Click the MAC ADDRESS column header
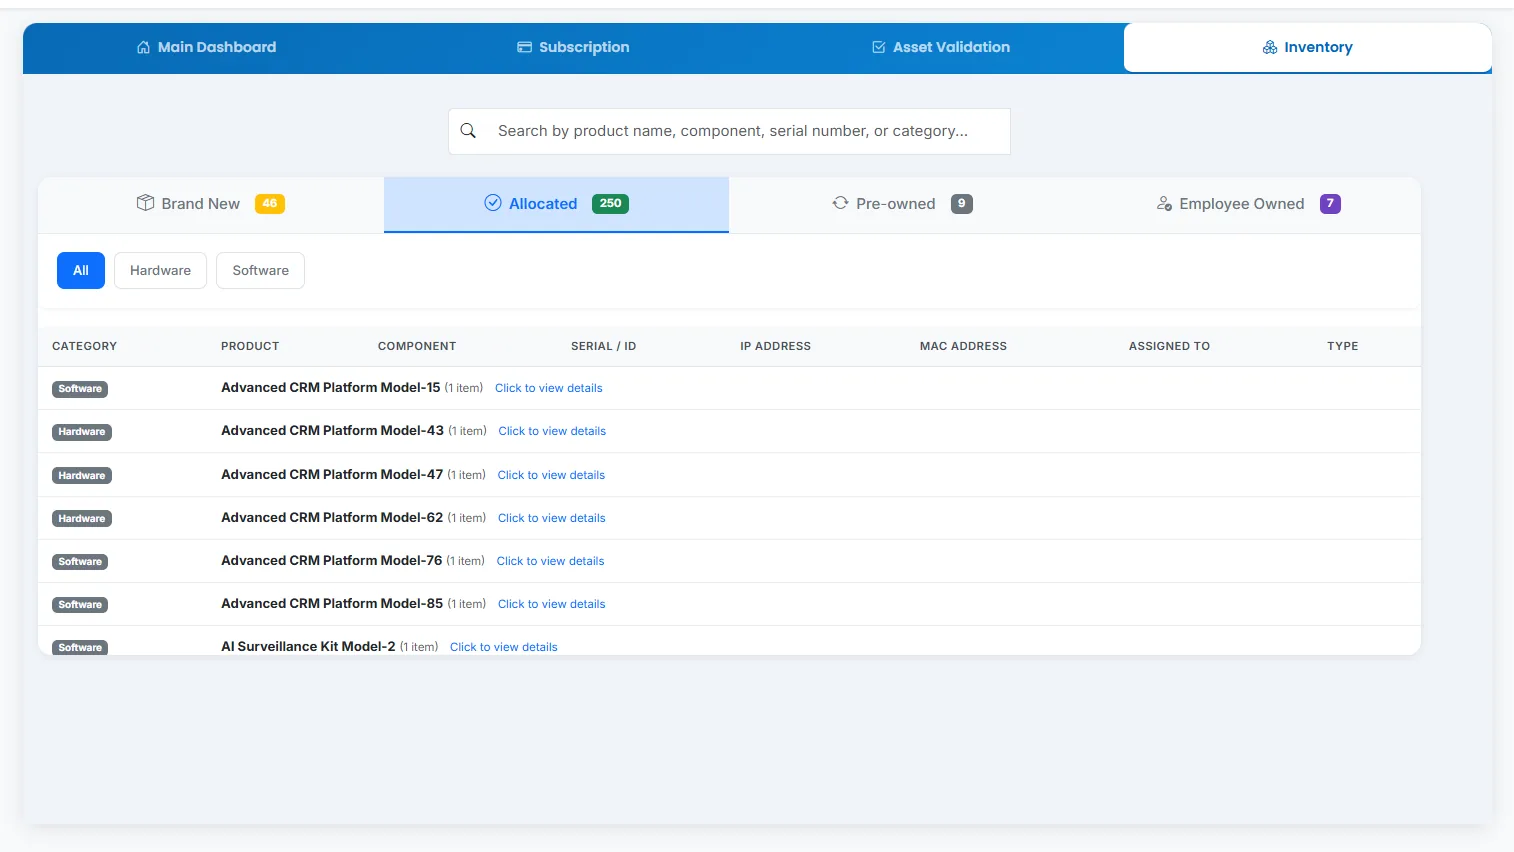The height and width of the screenshot is (852, 1514). 963,346
